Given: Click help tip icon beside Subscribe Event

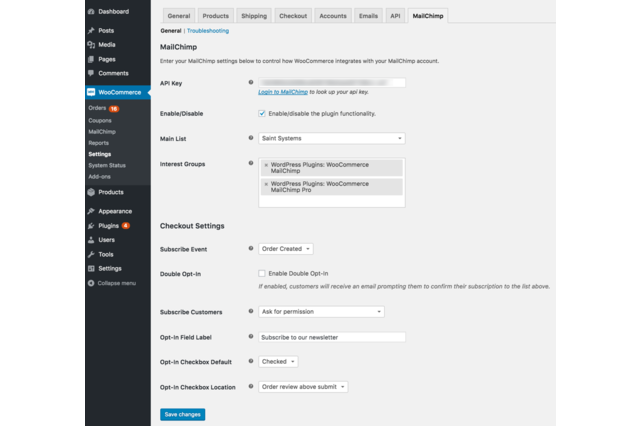Looking at the screenshot, I should point(251,248).
